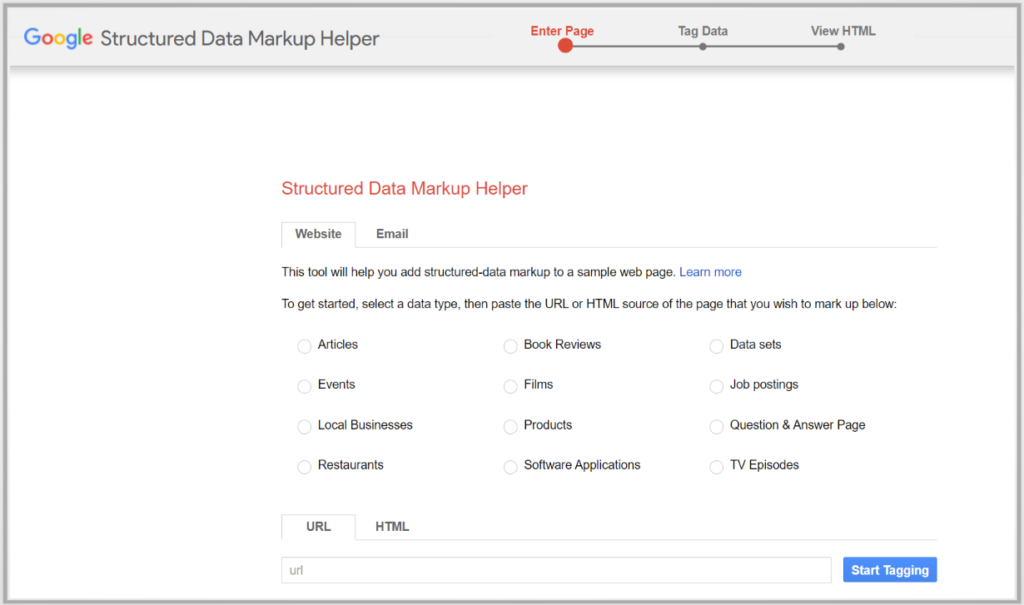Switch to the URL input tab
Image resolution: width=1024 pixels, height=605 pixels.
[x=318, y=526]
